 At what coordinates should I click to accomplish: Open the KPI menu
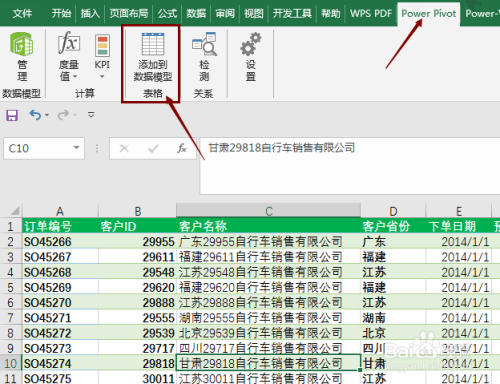pos(102,57)
